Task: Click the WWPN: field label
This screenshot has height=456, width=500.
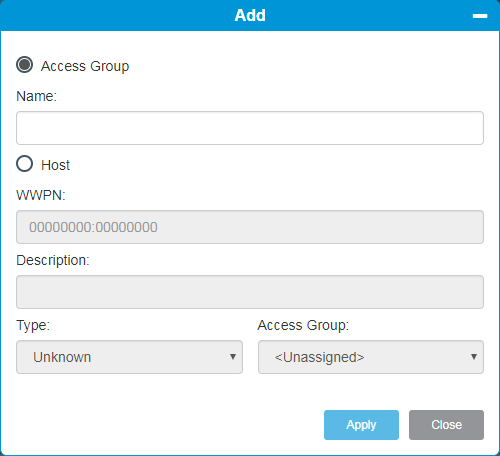Action: (41, 195)
